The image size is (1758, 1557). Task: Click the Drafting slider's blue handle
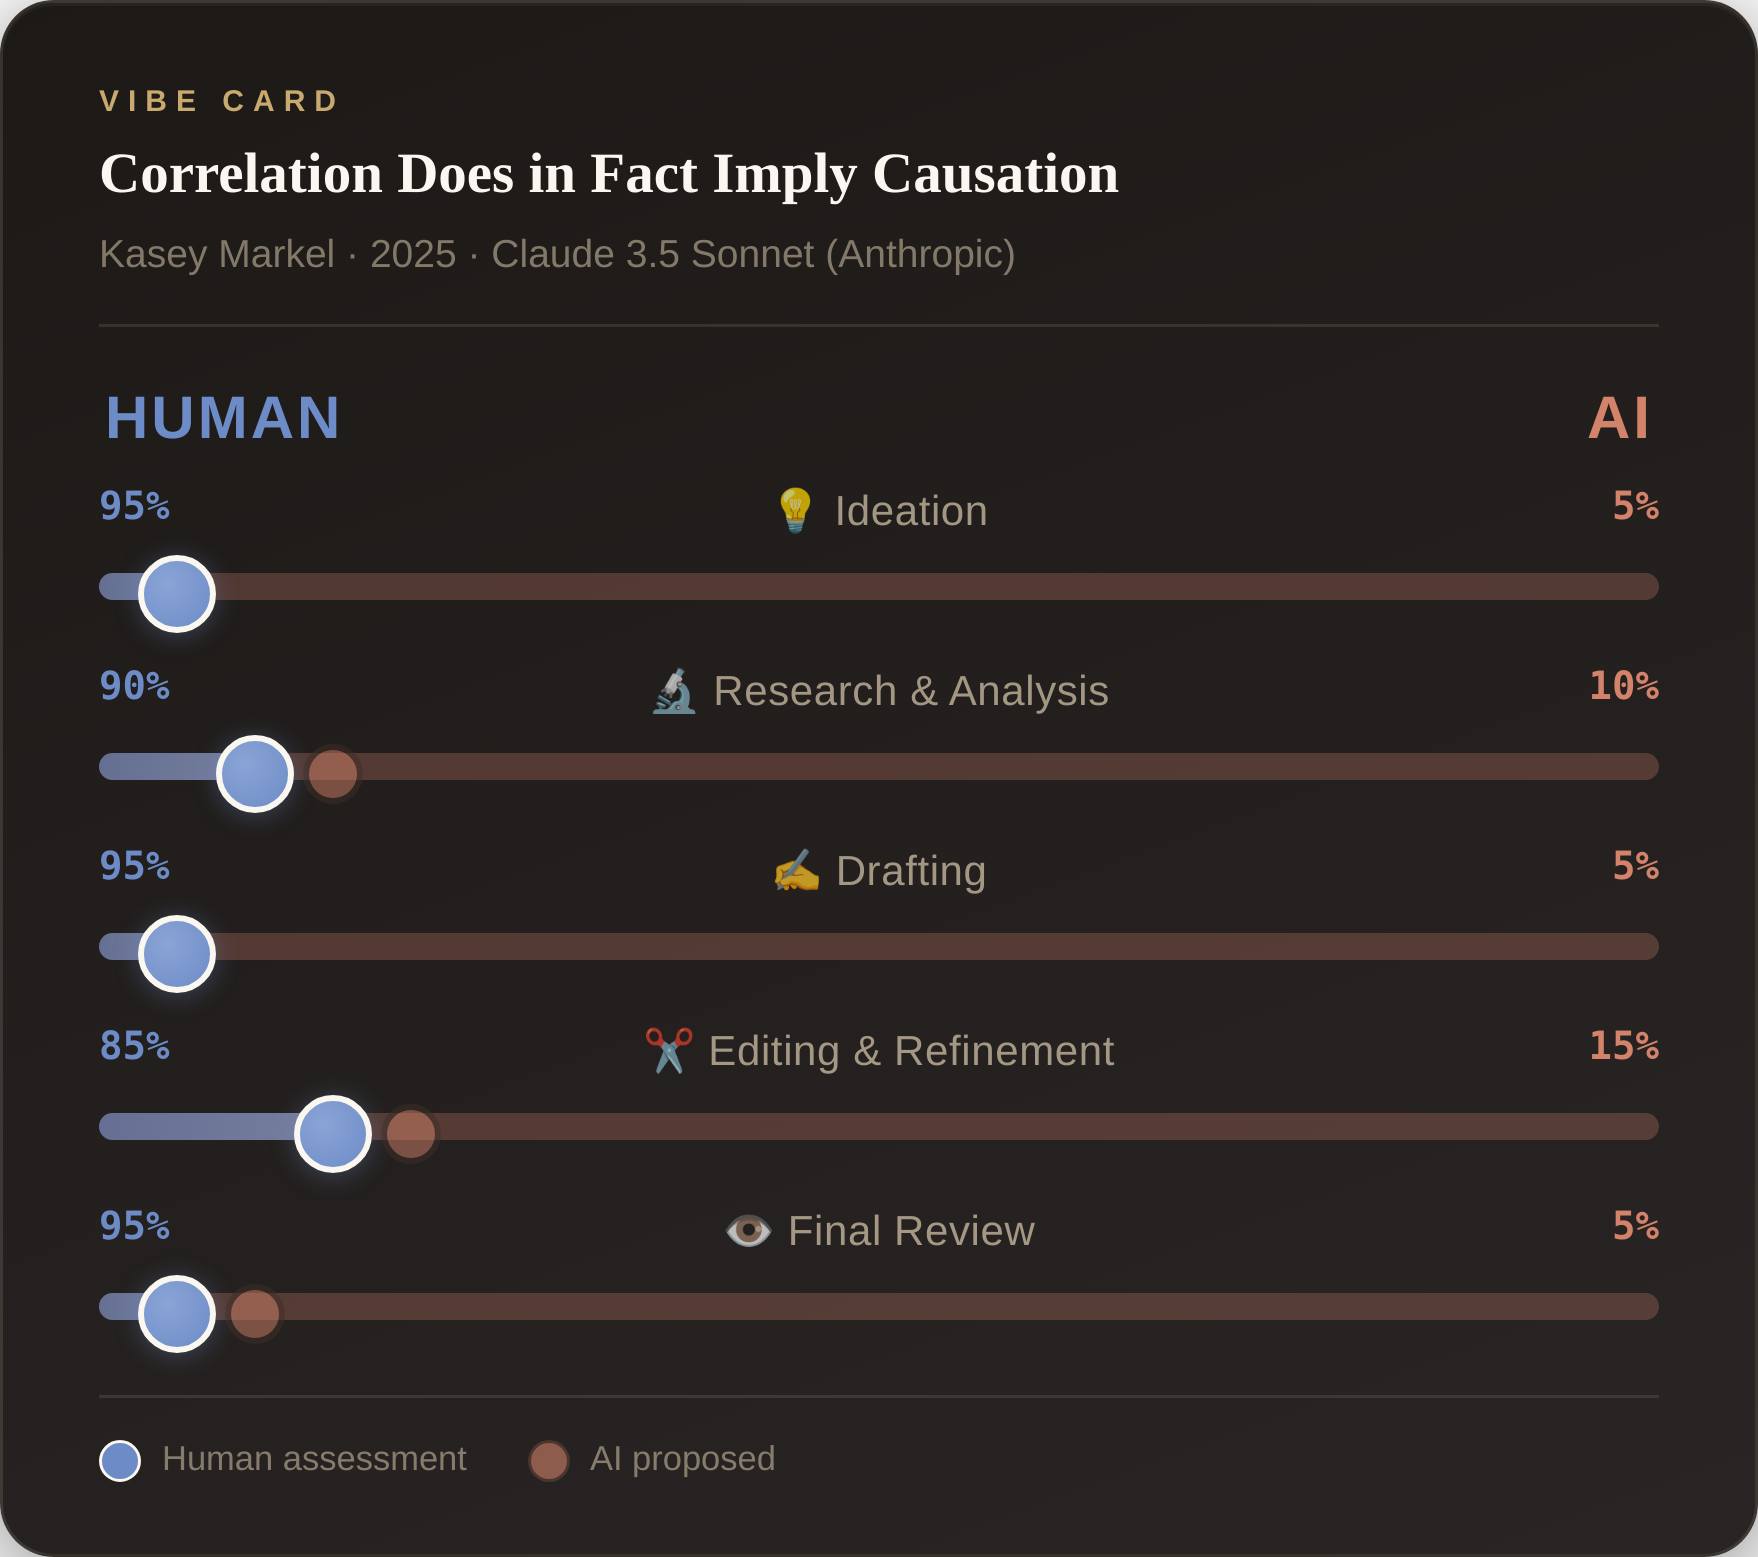[x=177, y=954]
